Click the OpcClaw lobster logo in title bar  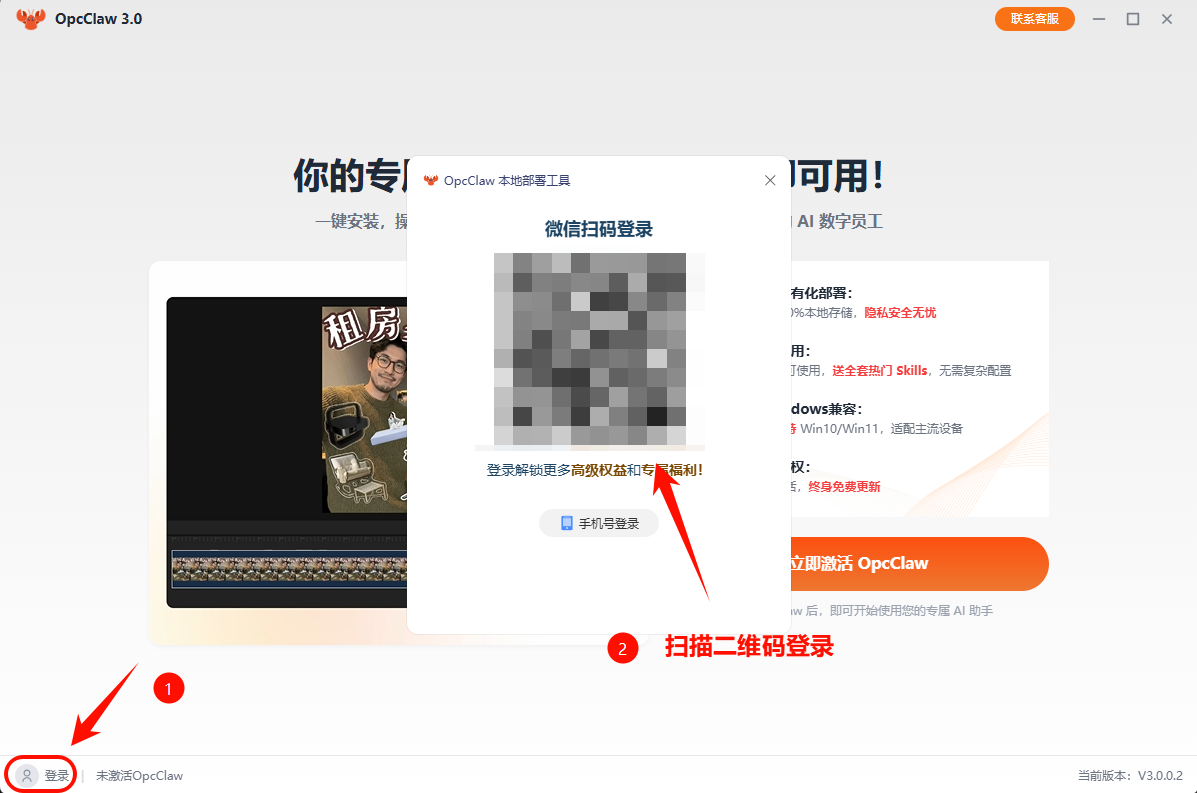coord(31,19)
